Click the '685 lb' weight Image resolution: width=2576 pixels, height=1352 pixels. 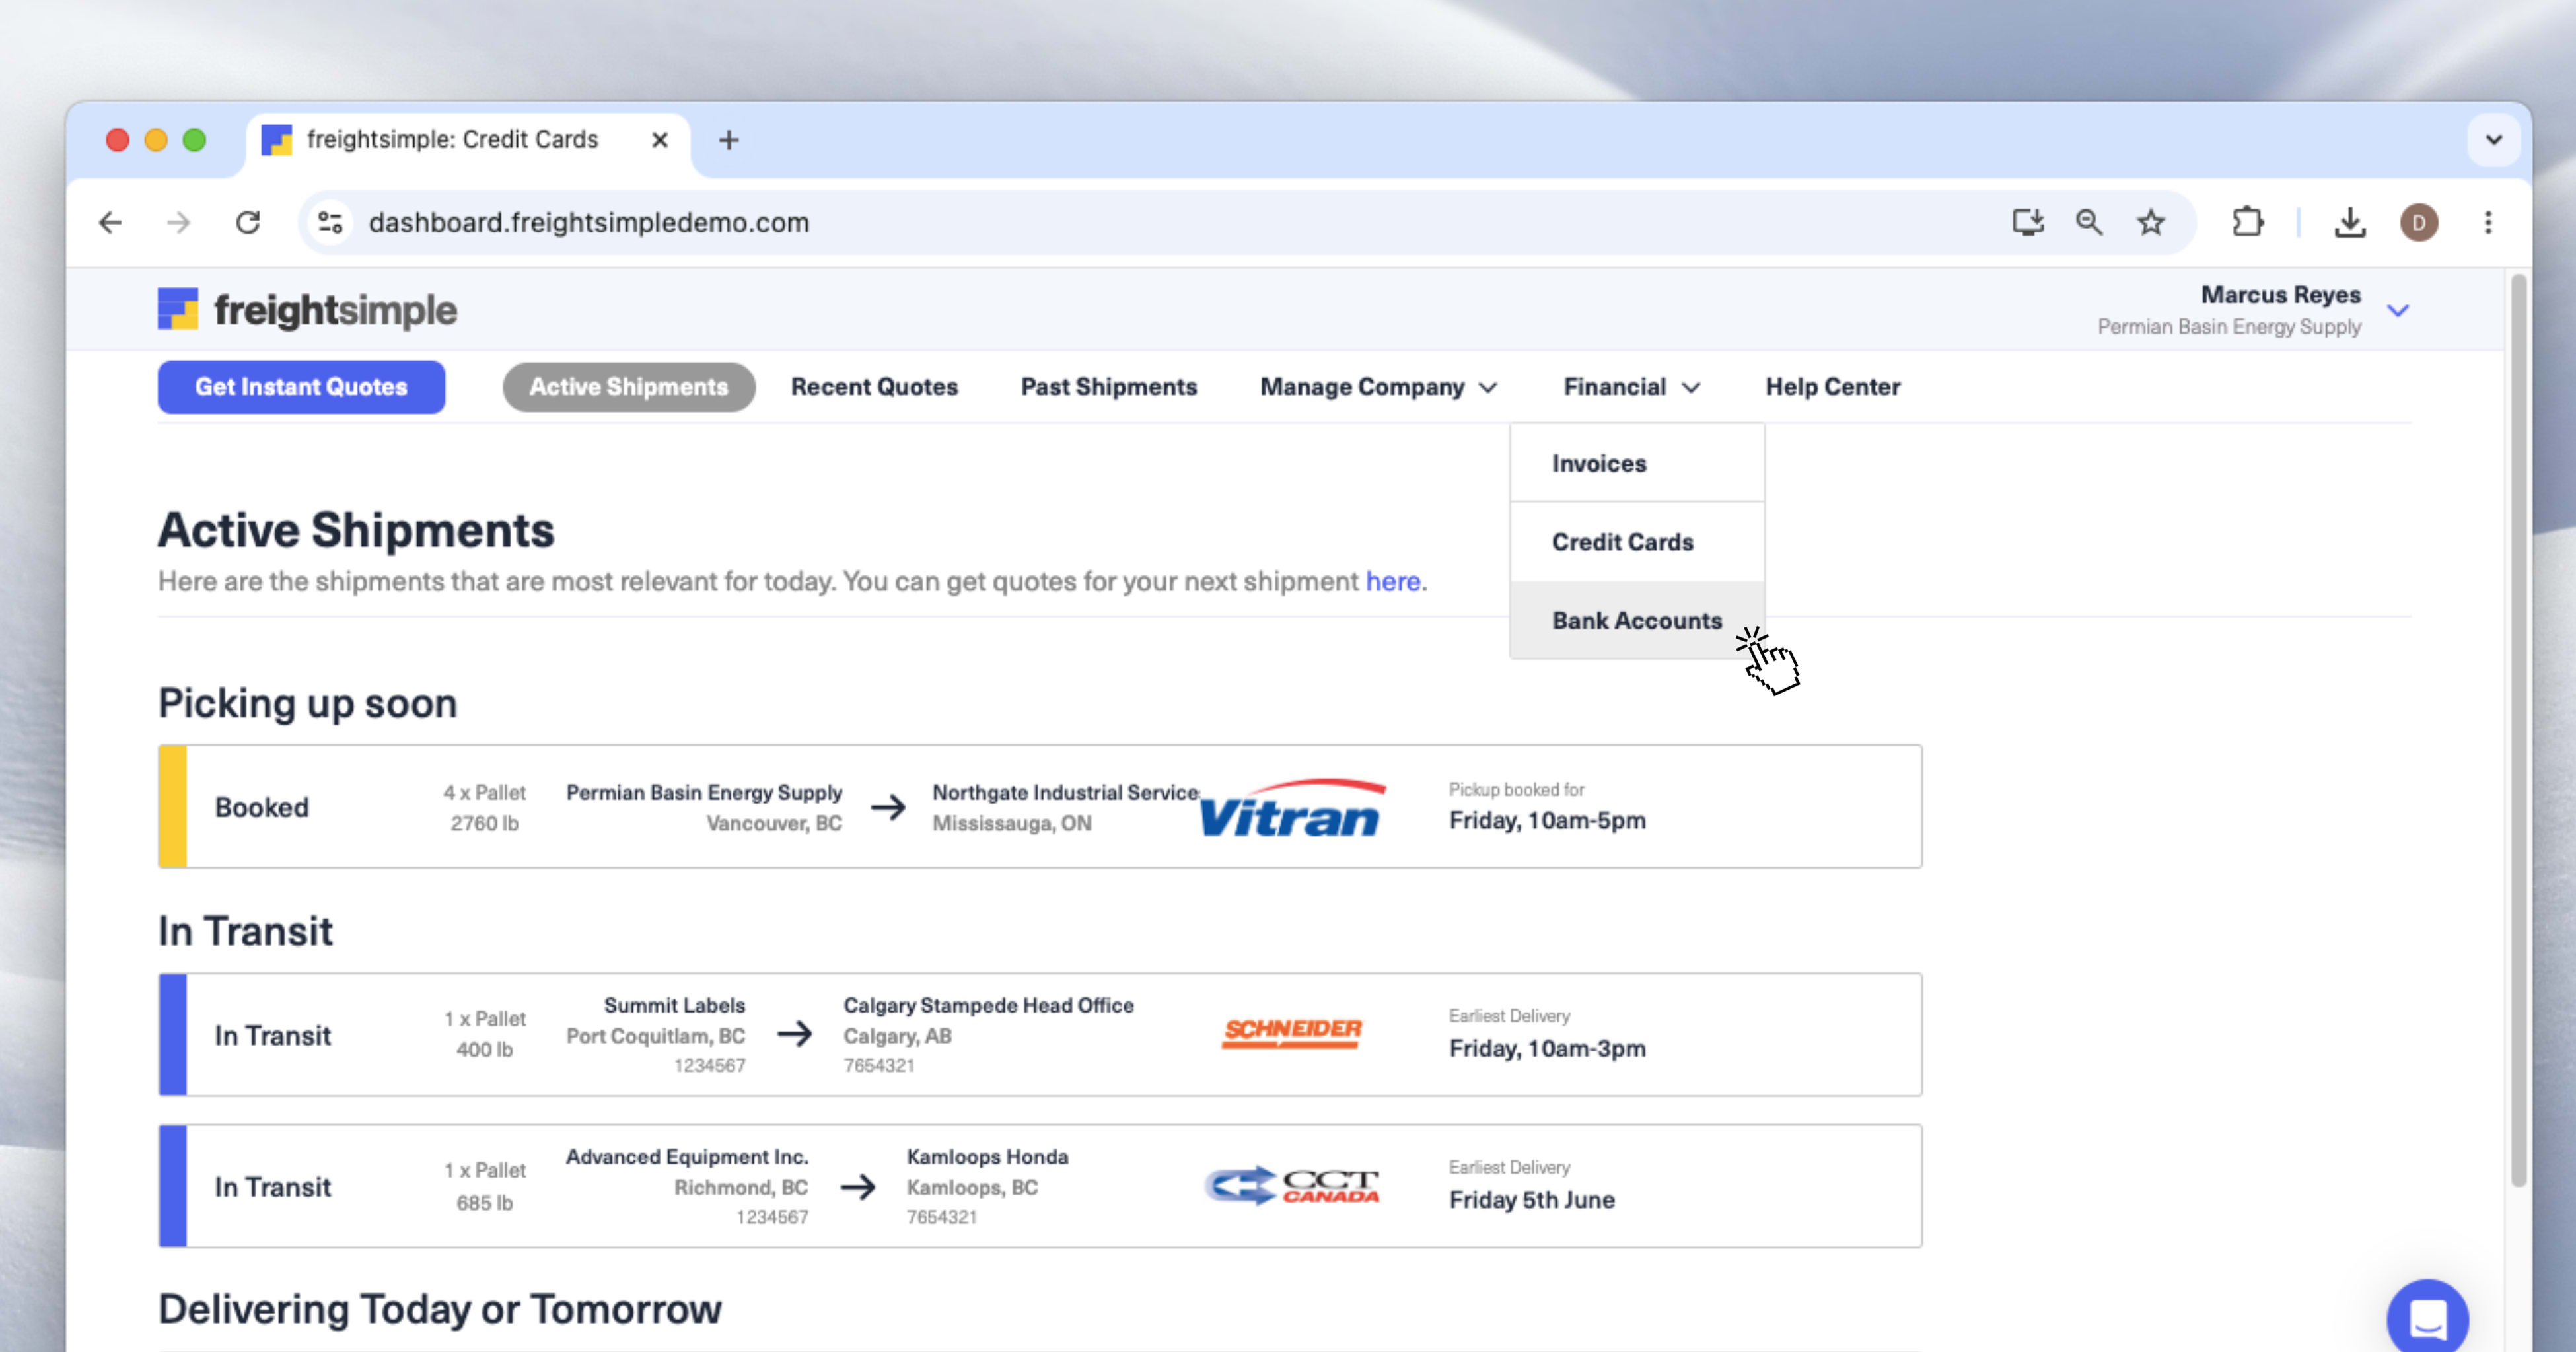(x=484, y=1203)
